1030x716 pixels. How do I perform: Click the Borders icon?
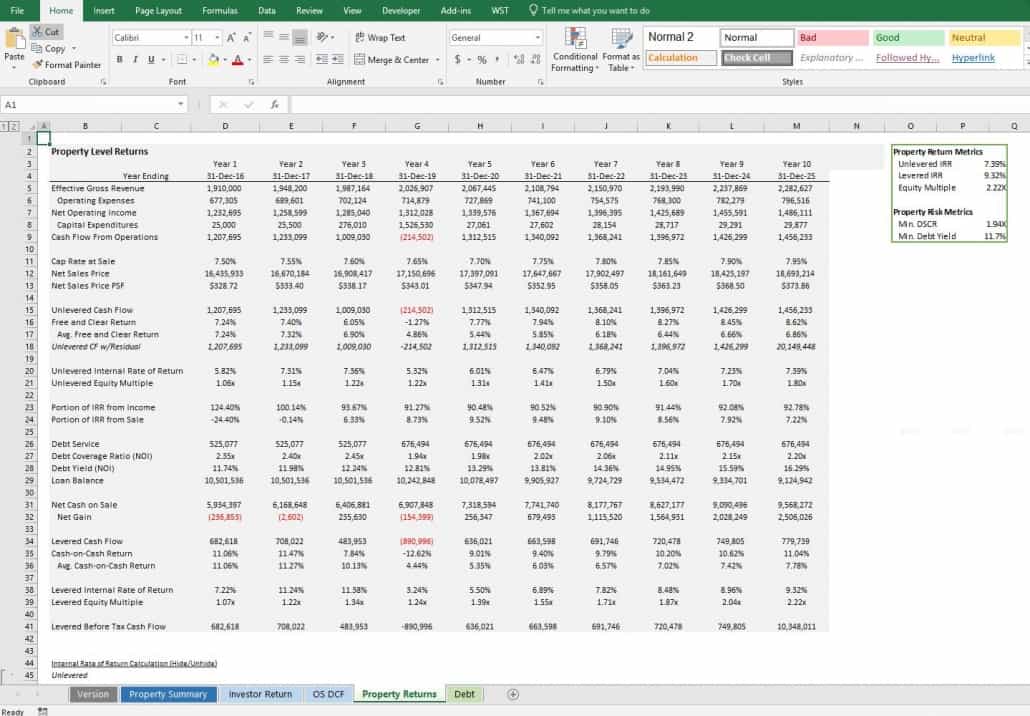[x=182, y=60]
